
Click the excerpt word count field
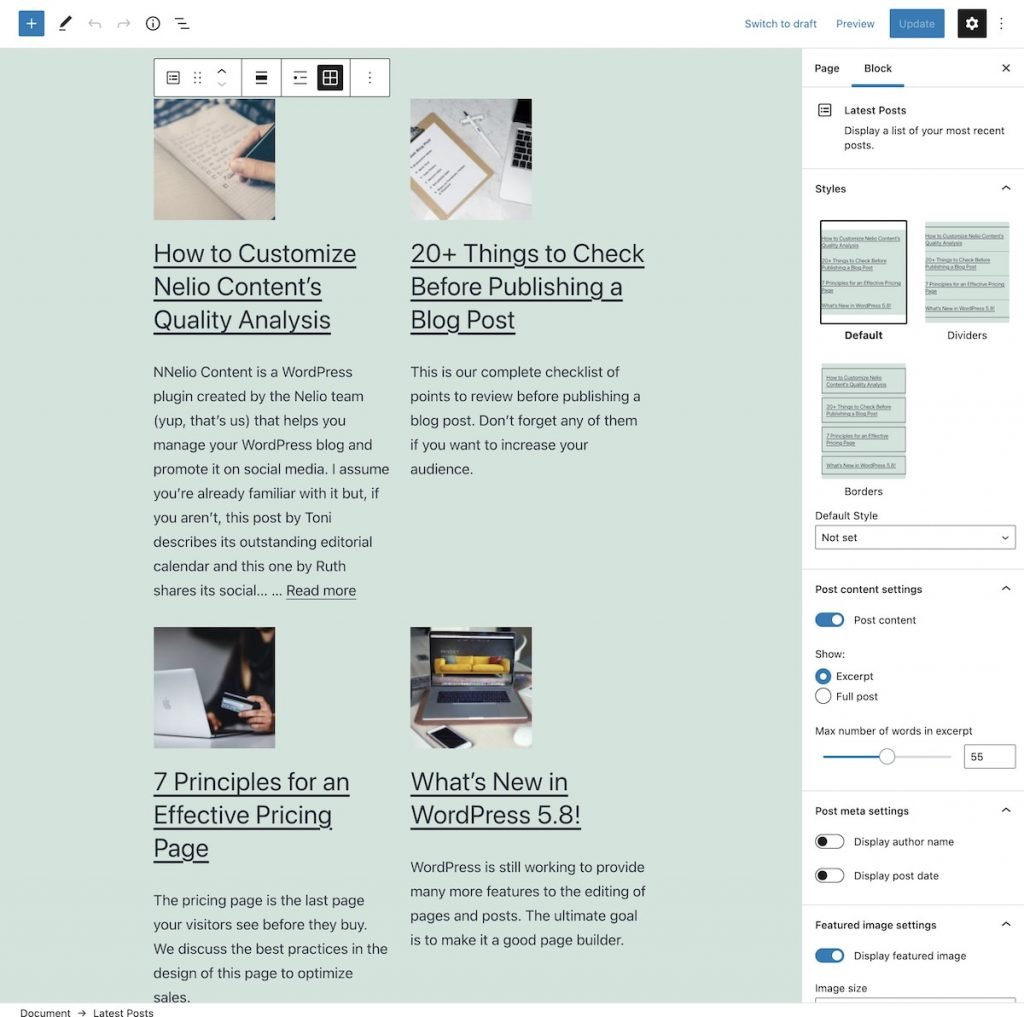click(x=989, y=756)
